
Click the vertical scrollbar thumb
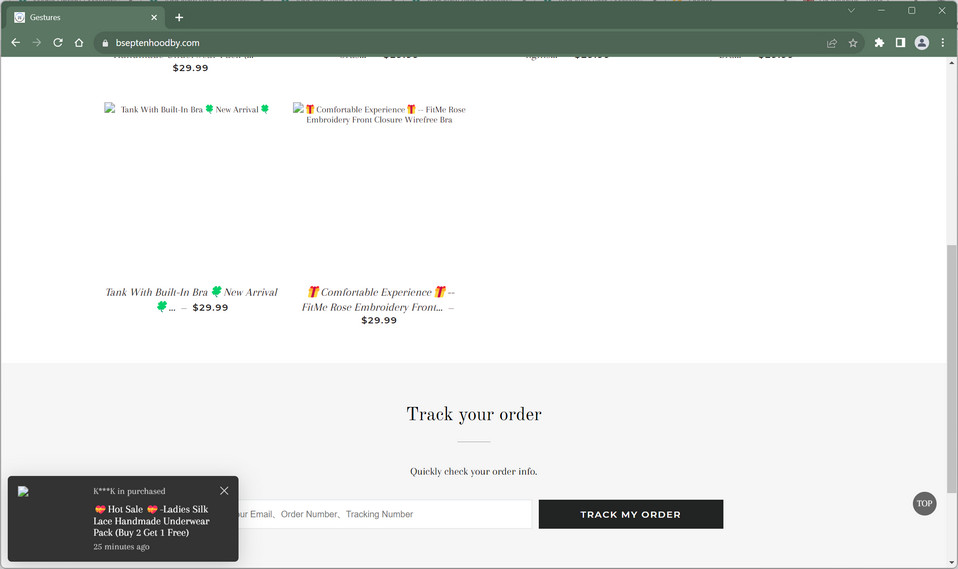951,368
